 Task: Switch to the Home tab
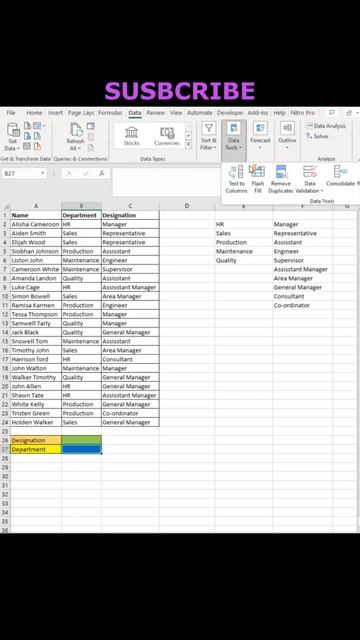[x=34, y=113]
